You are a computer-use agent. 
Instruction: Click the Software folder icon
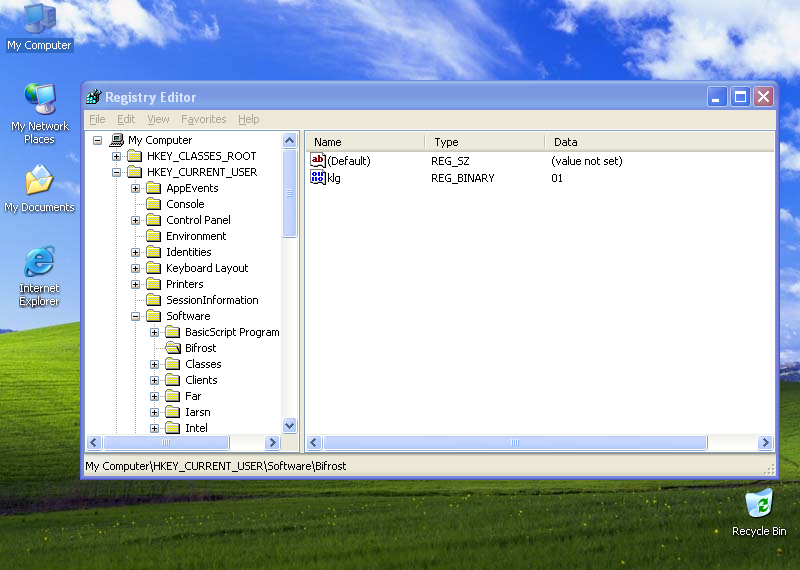(x=154, y=316)
